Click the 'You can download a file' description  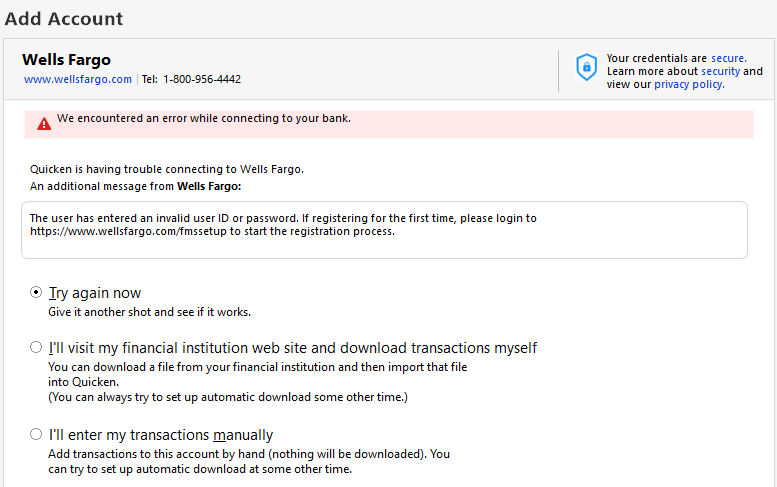[x=257, y=367]
